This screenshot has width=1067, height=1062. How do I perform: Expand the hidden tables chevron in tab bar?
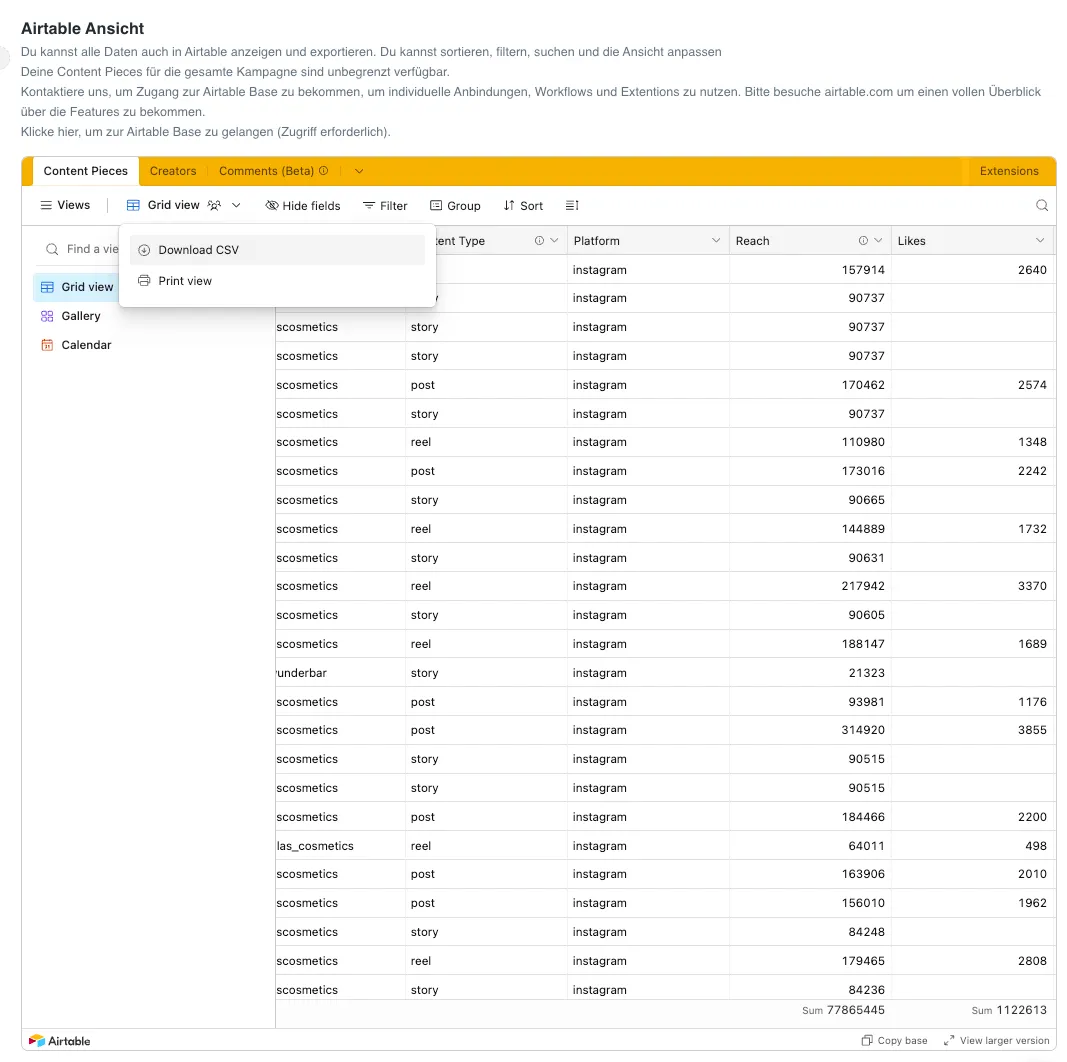click(x=359, y=171)
